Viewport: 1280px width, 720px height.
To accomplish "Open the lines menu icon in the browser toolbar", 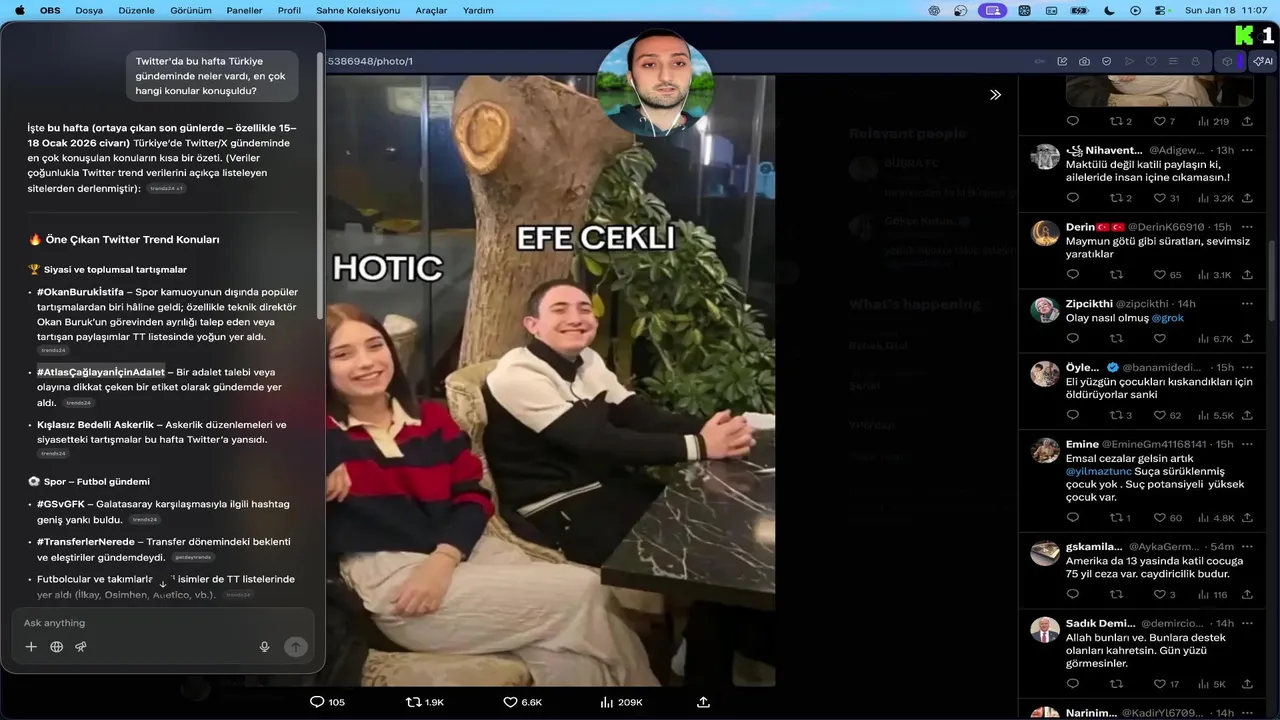I will (1173, 61).
